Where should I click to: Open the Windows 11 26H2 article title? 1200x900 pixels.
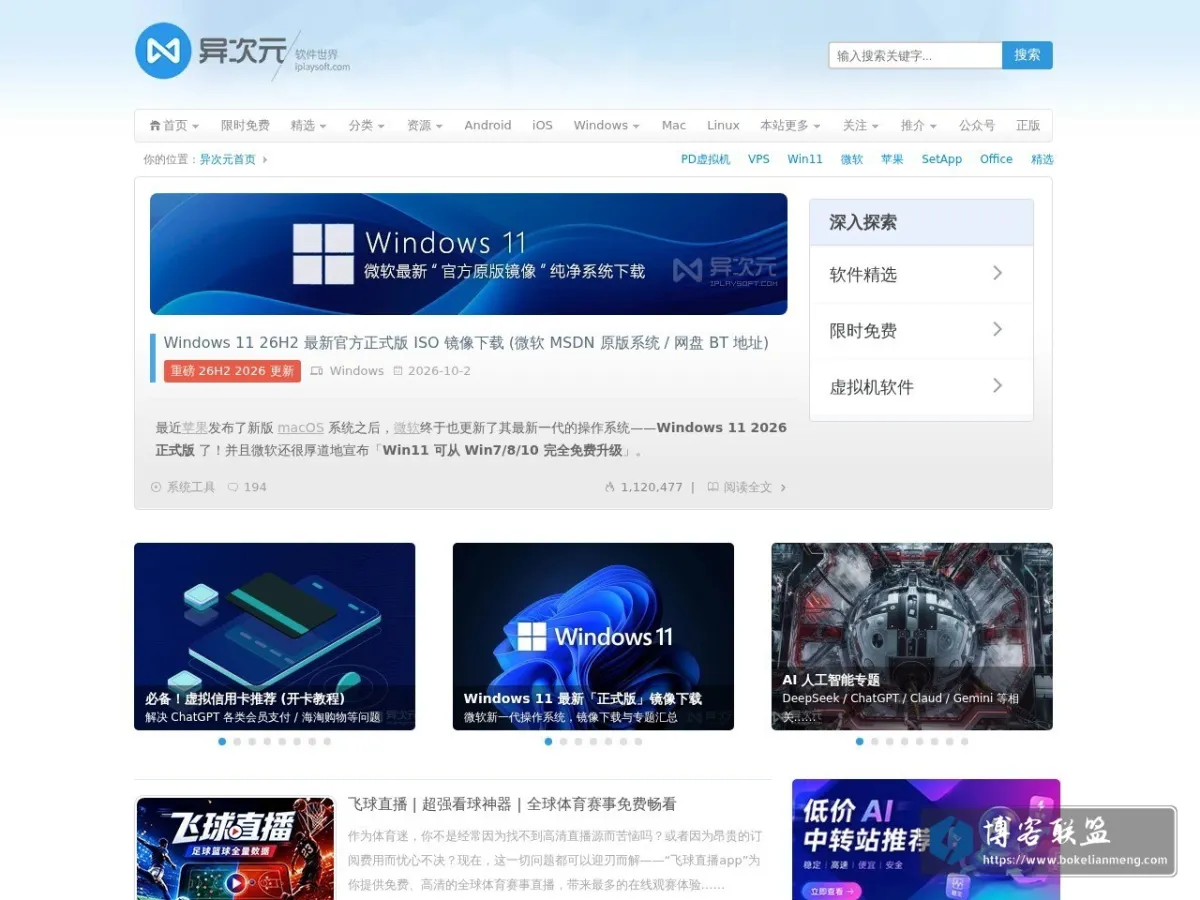click(466, 342)
